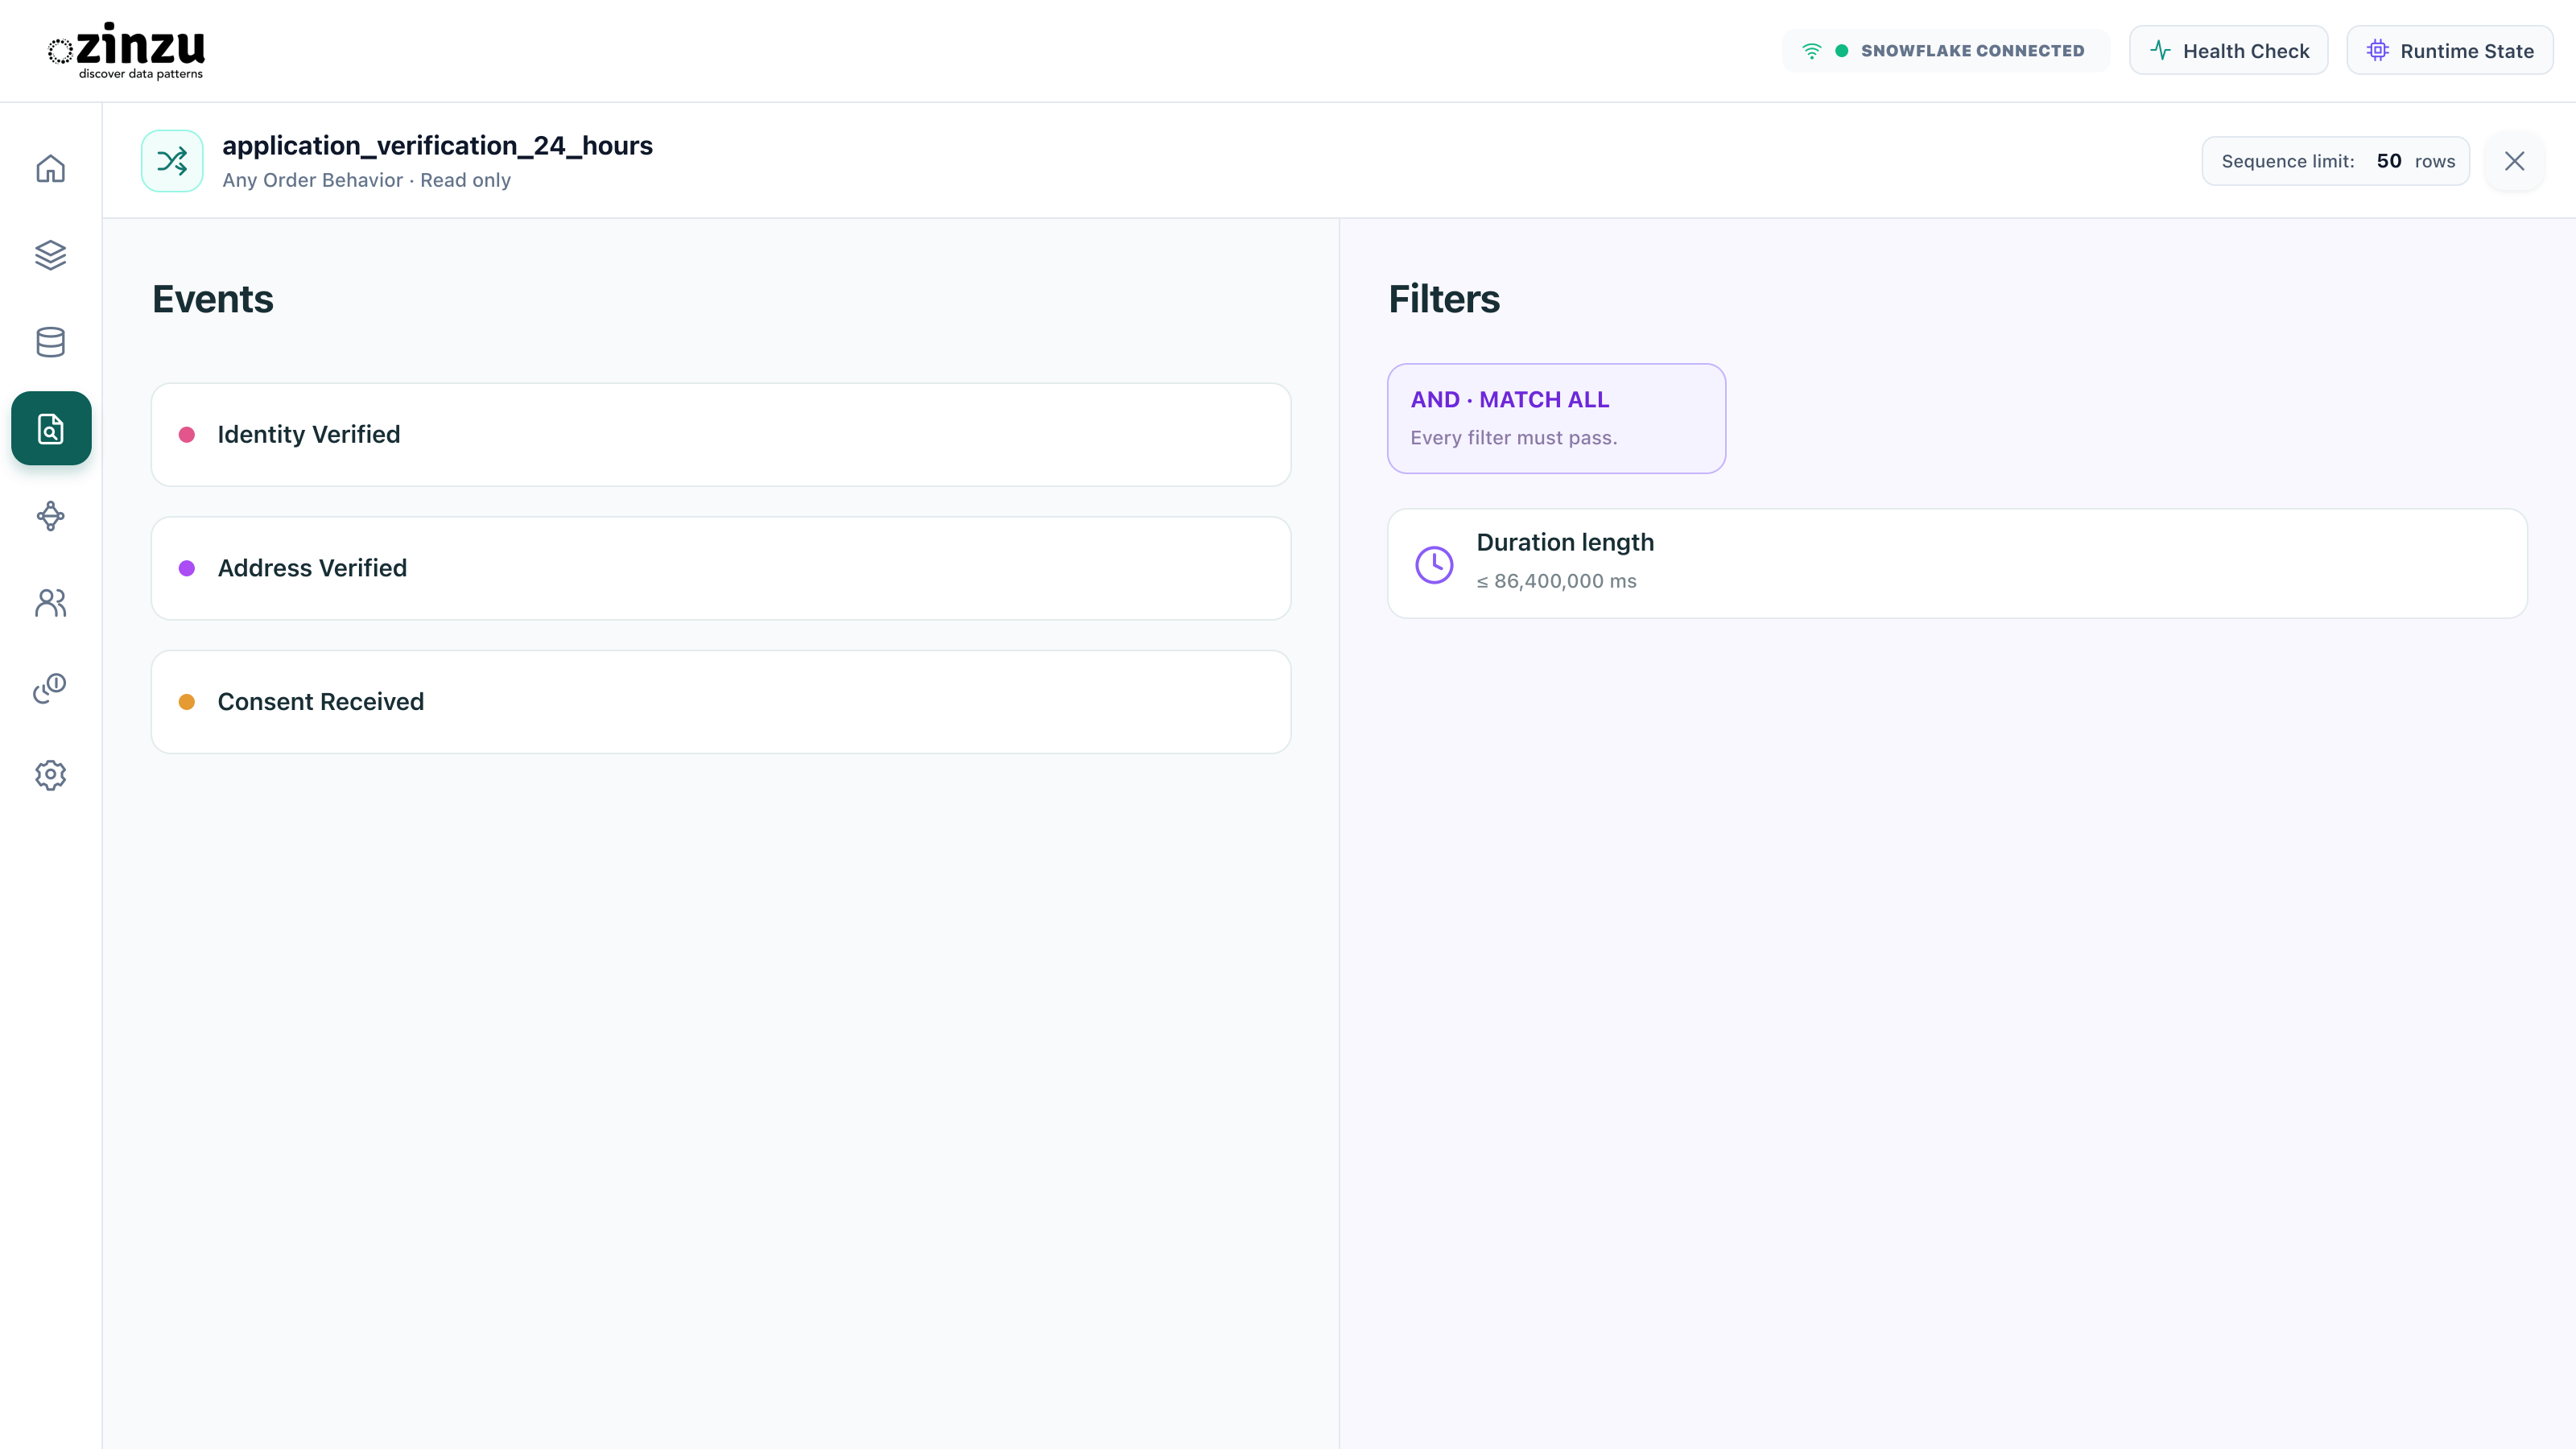
Task: Open the network nodes sidebar icon
Action: click(x=50, y=516)
